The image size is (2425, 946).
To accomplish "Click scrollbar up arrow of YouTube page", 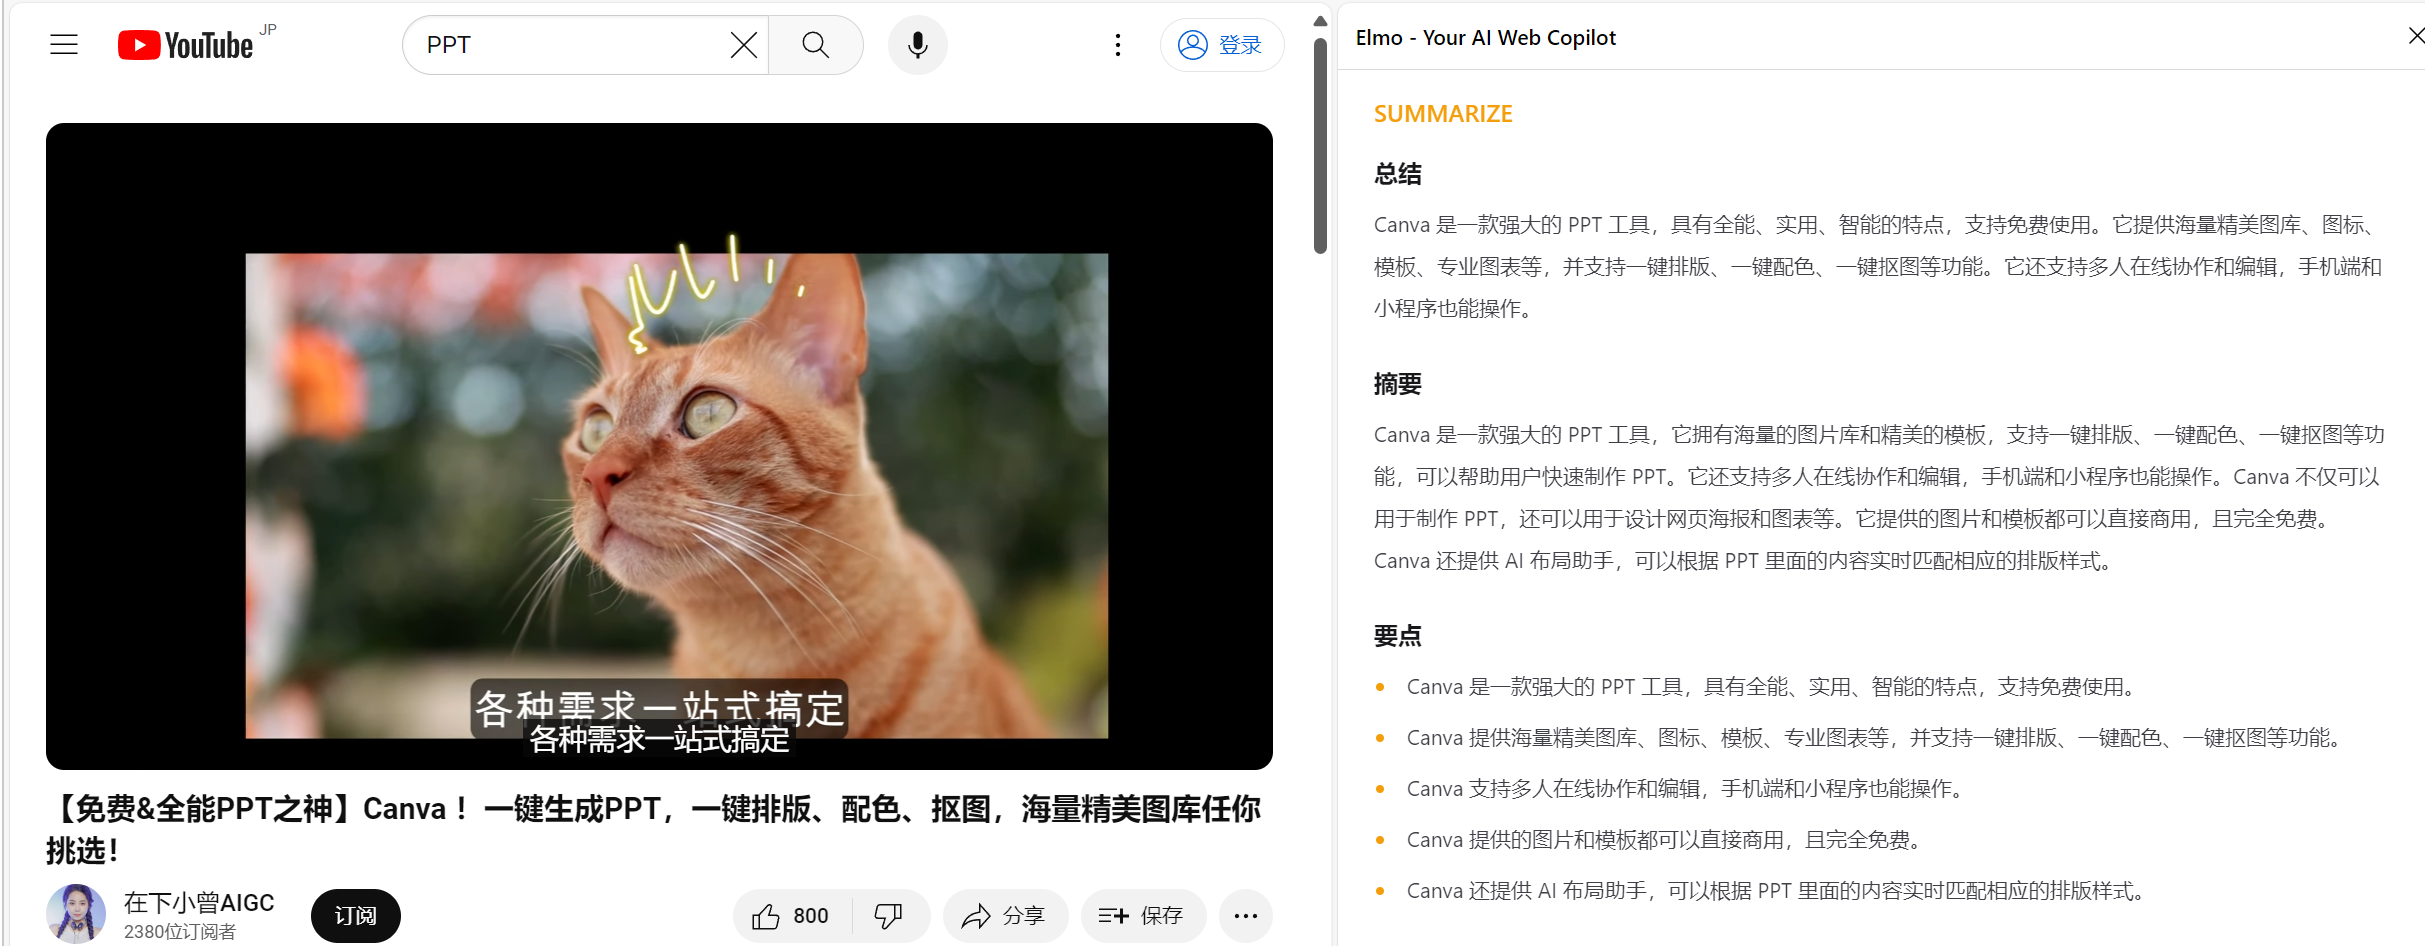I will (1320, 21).
